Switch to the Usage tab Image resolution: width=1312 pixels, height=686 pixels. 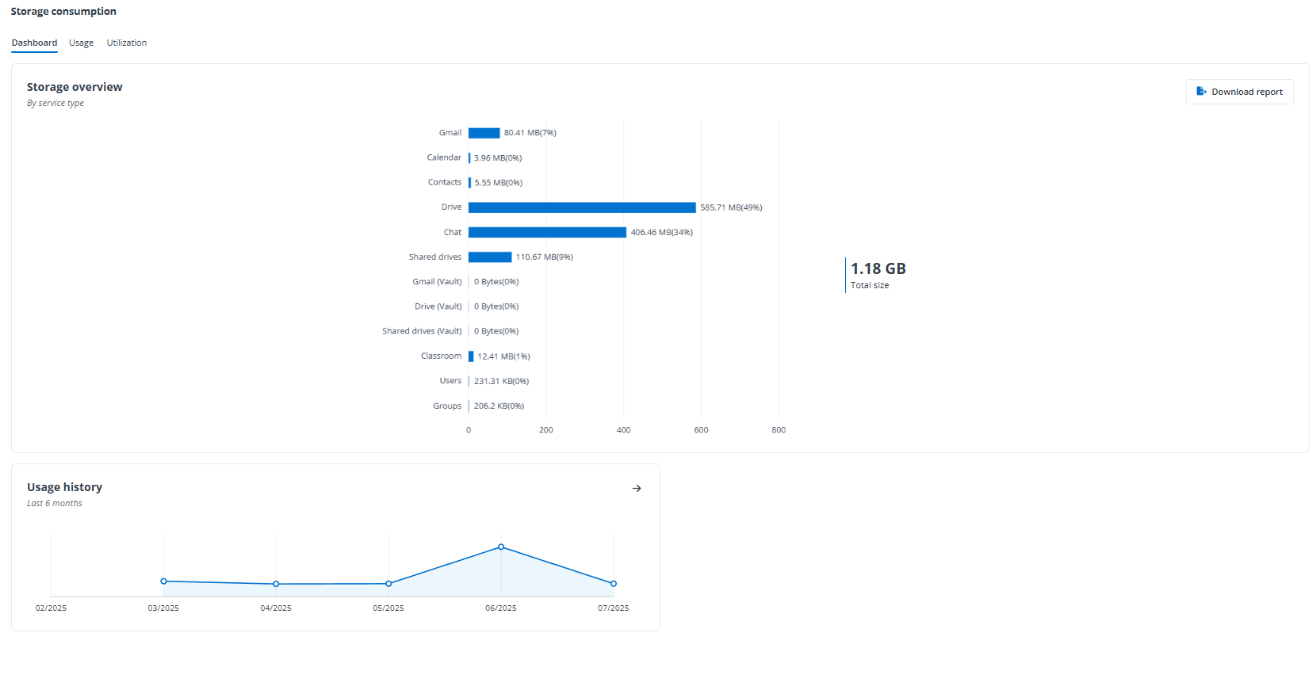pos(81,42)
